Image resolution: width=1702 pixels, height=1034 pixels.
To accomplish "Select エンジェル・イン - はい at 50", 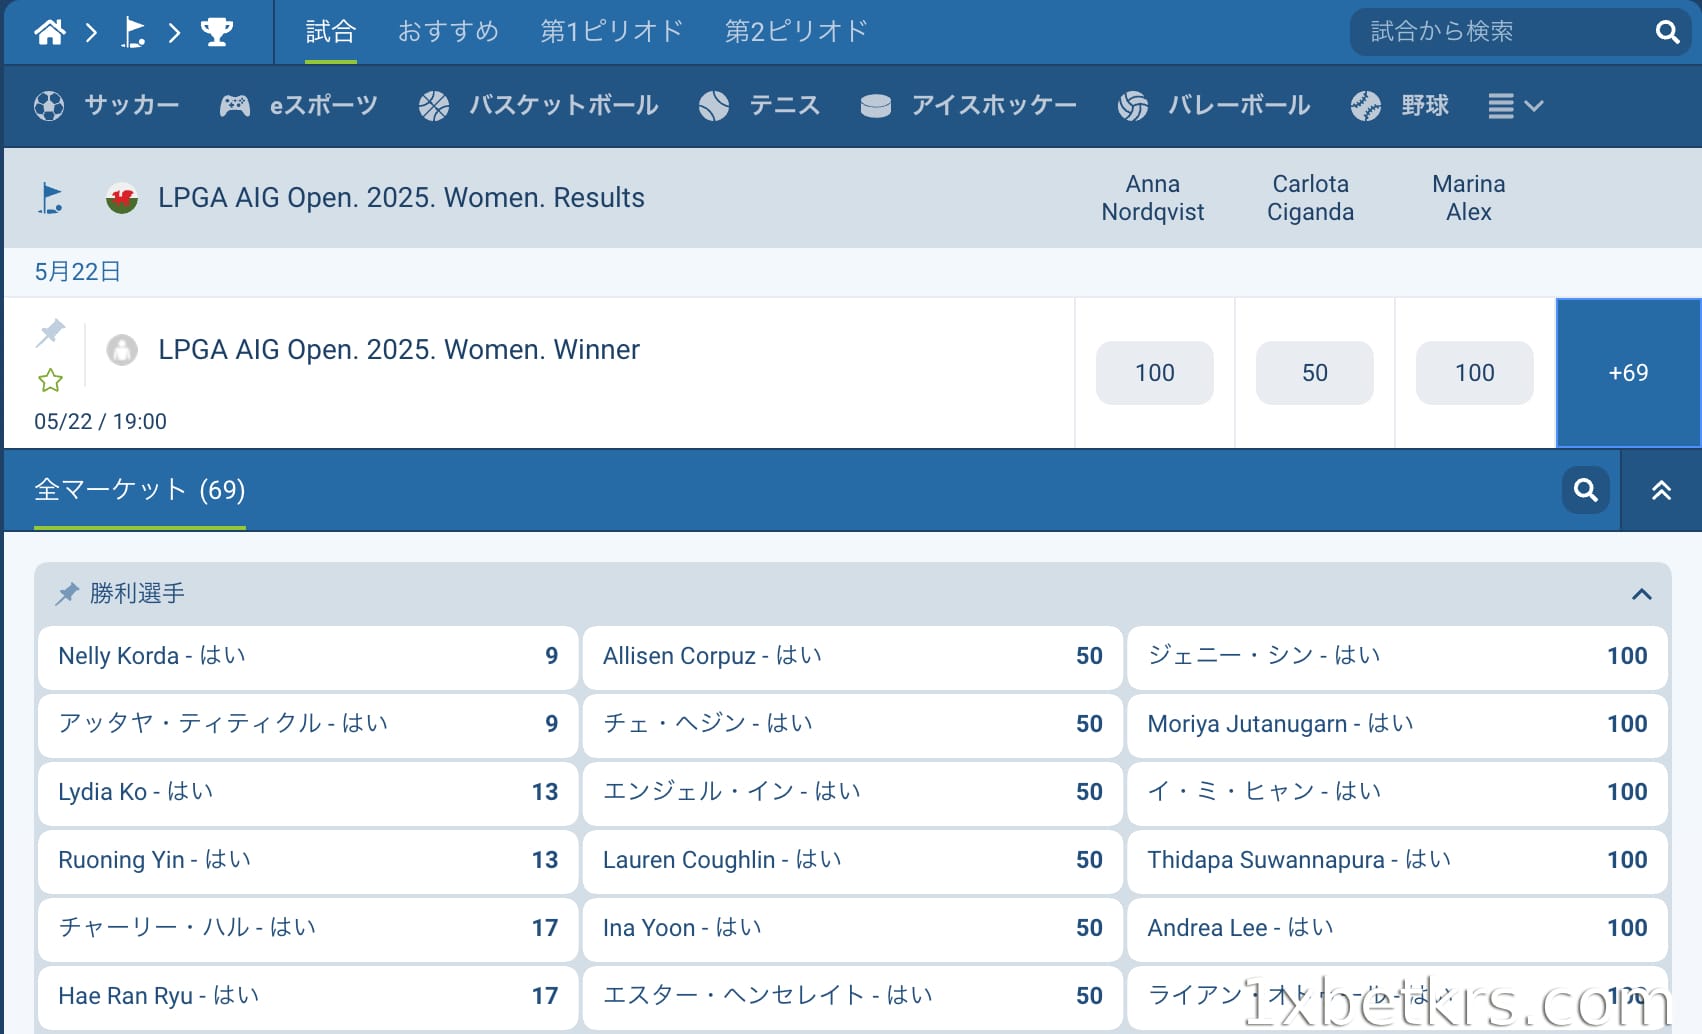I will (x=853, y=793).
